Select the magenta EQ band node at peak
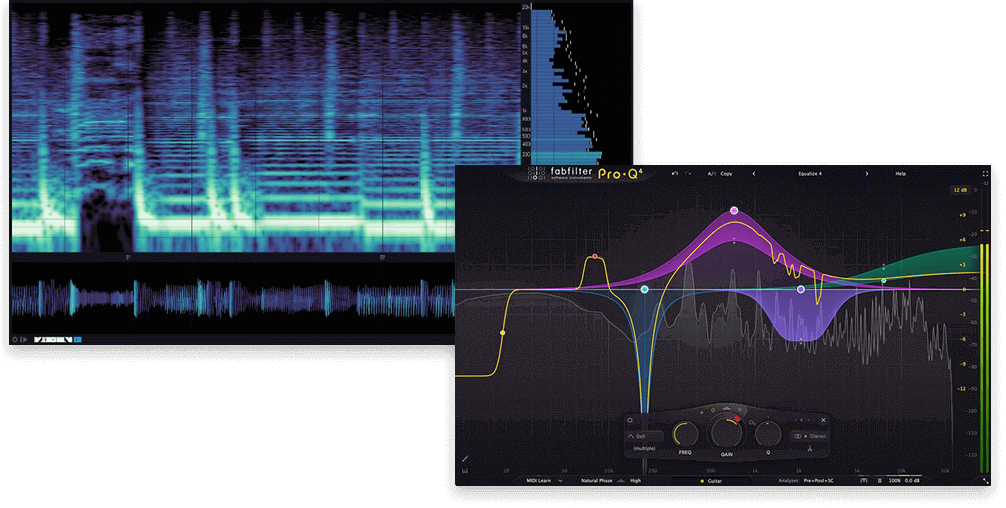Screen dimensions: 1006x508 (x=734, y=211)
